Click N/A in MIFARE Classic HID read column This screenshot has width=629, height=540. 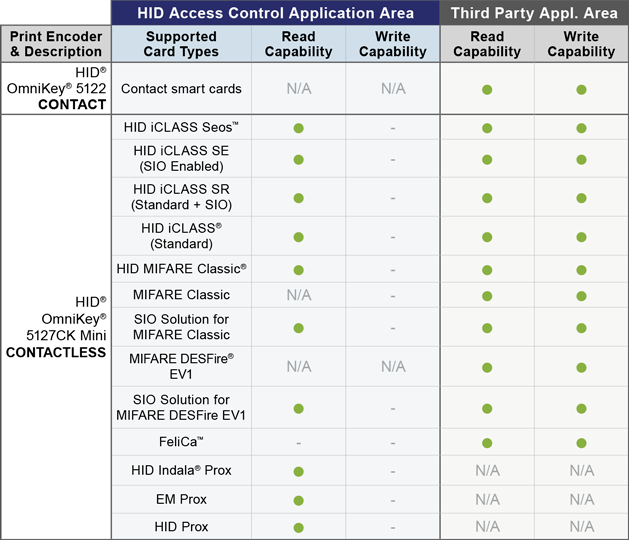coord(299,295)
